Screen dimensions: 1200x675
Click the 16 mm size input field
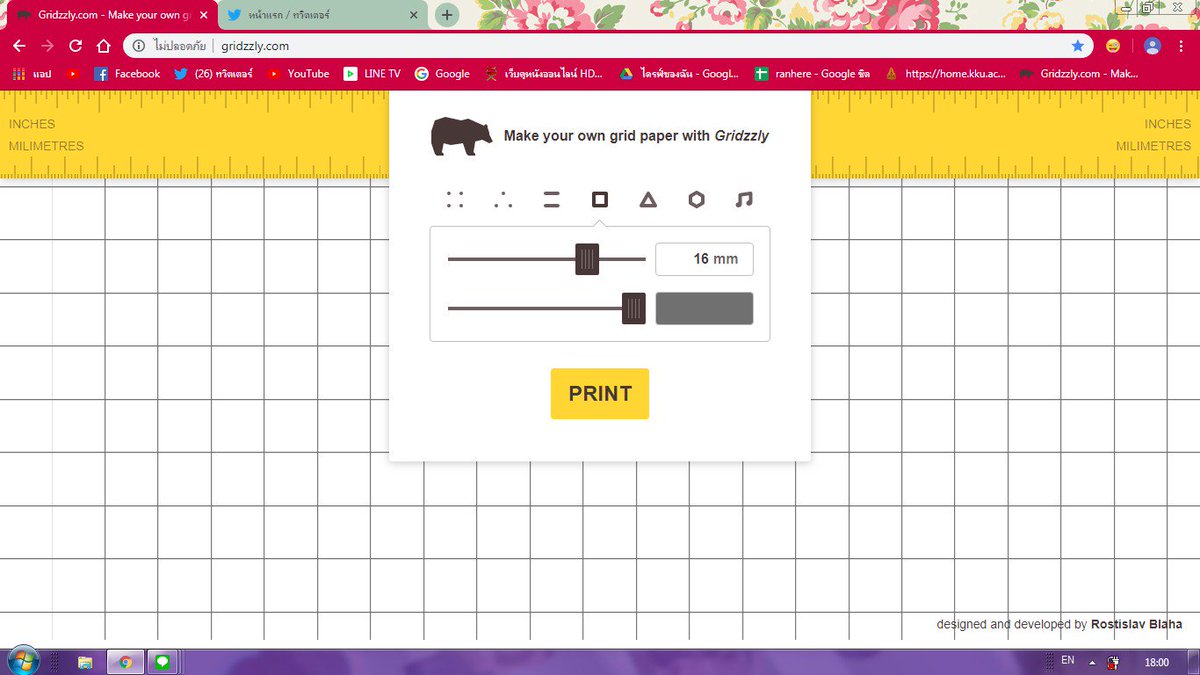click(x=704, y=259)
